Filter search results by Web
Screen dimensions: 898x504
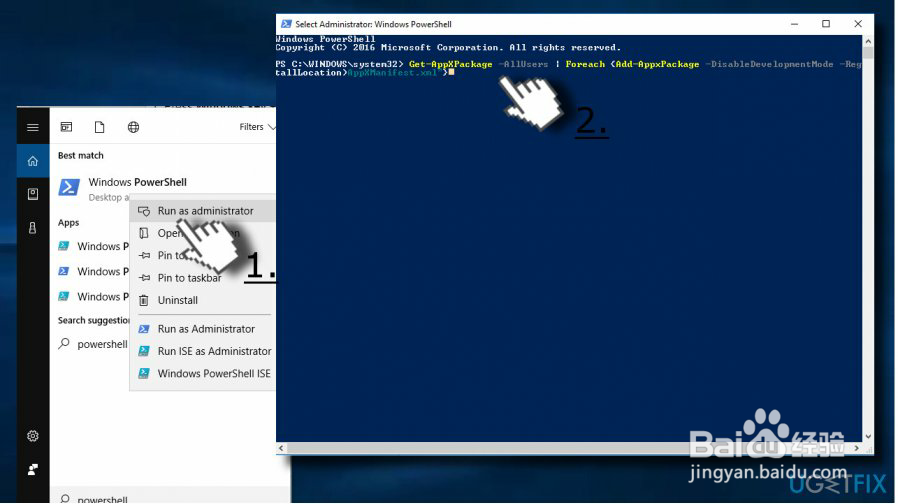[133, 127]
